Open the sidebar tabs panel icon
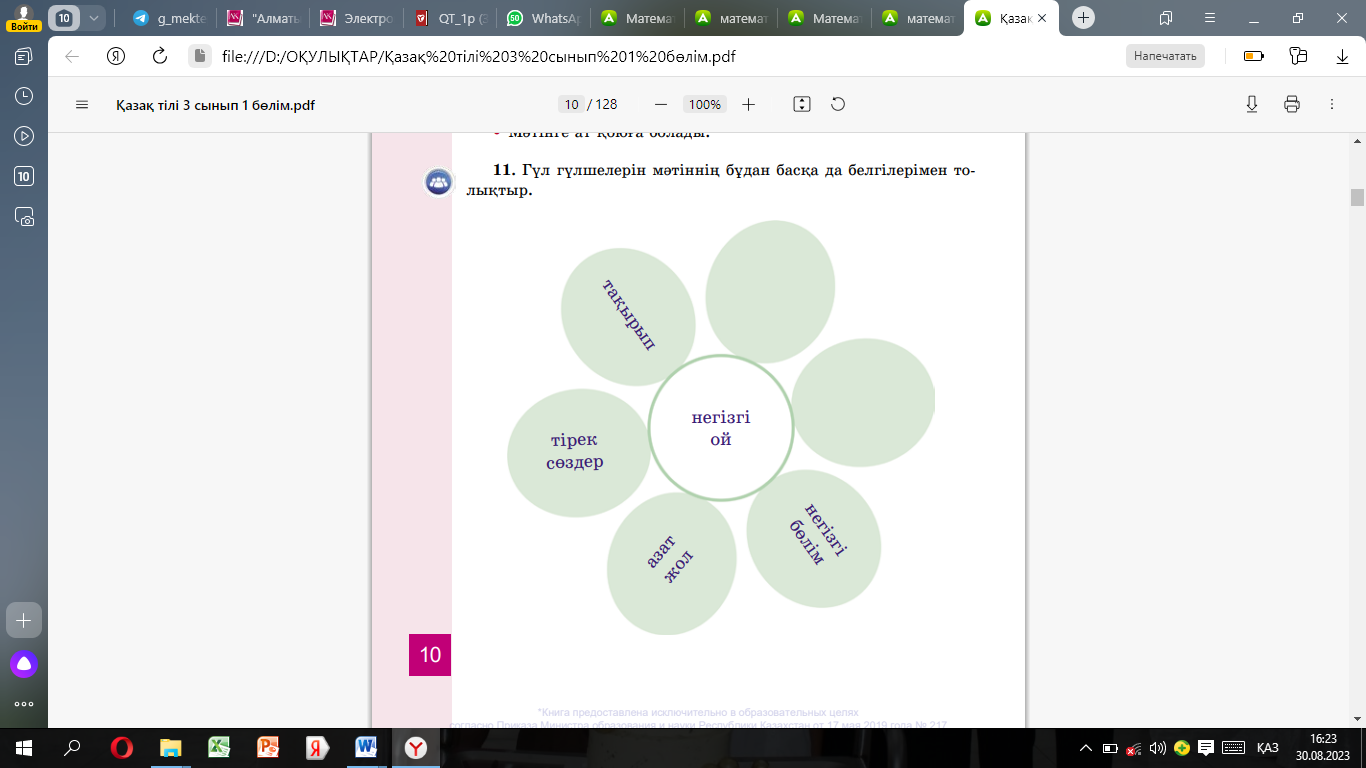This screenshot has height=768, width=1366. pos(24,56)
